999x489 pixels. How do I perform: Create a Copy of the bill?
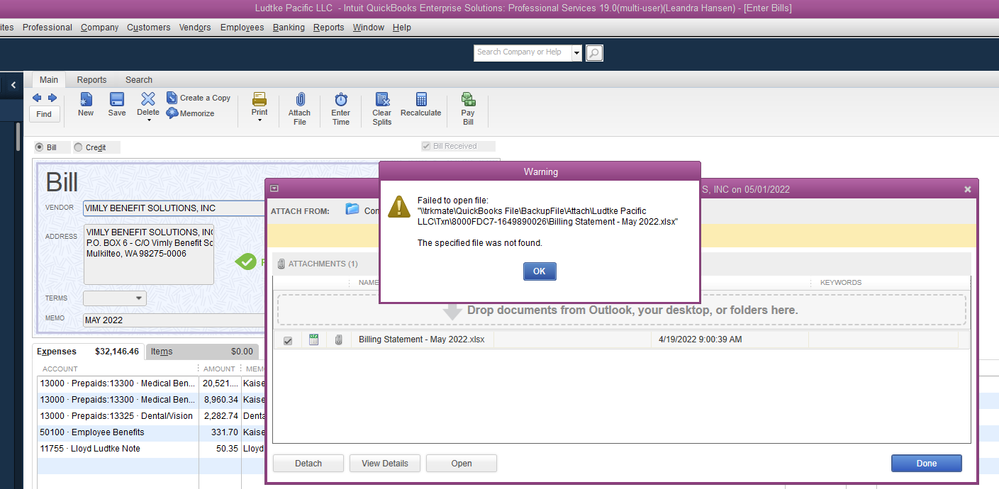[198, 98]
